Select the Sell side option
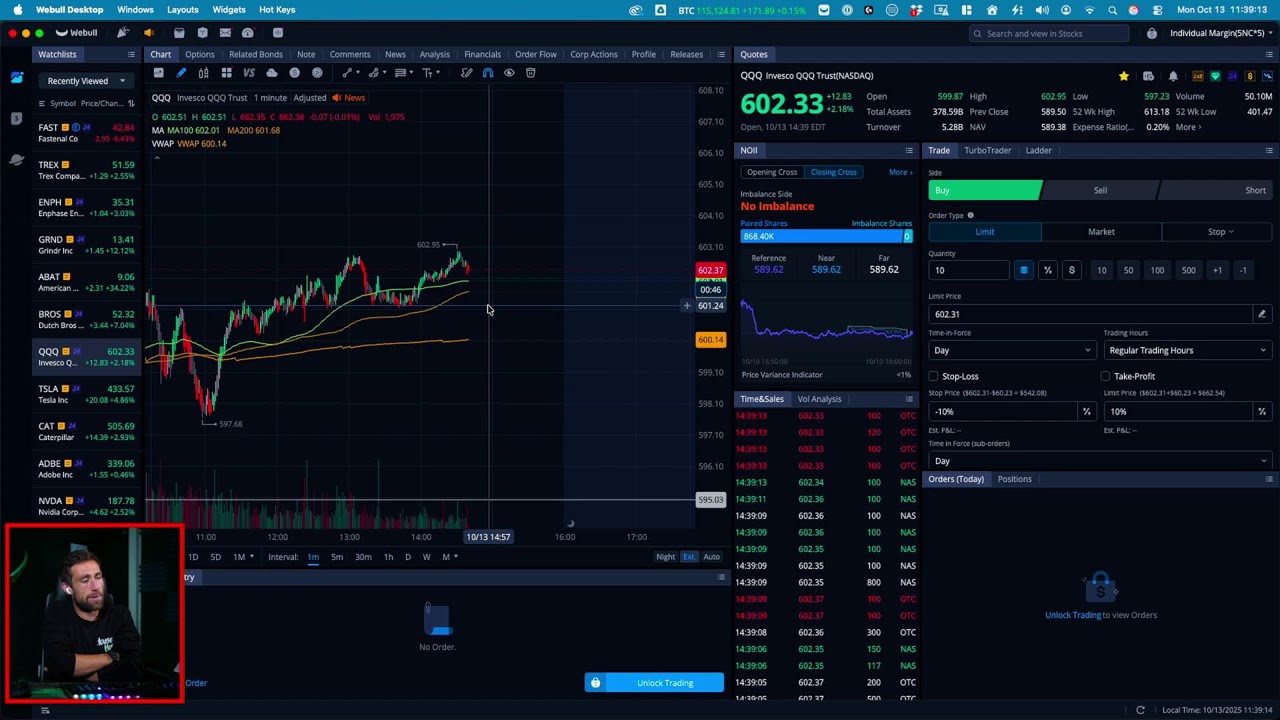This screenshot has height=720, width=1280. pos(1100,190)
